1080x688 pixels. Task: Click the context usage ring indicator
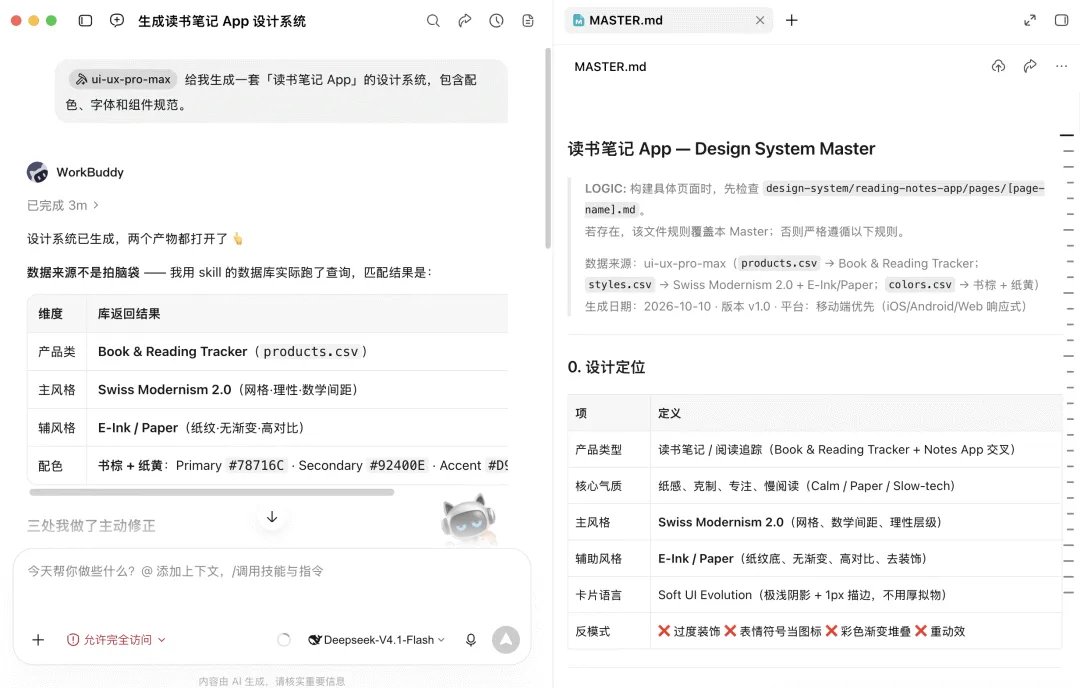tap(284, 640)
